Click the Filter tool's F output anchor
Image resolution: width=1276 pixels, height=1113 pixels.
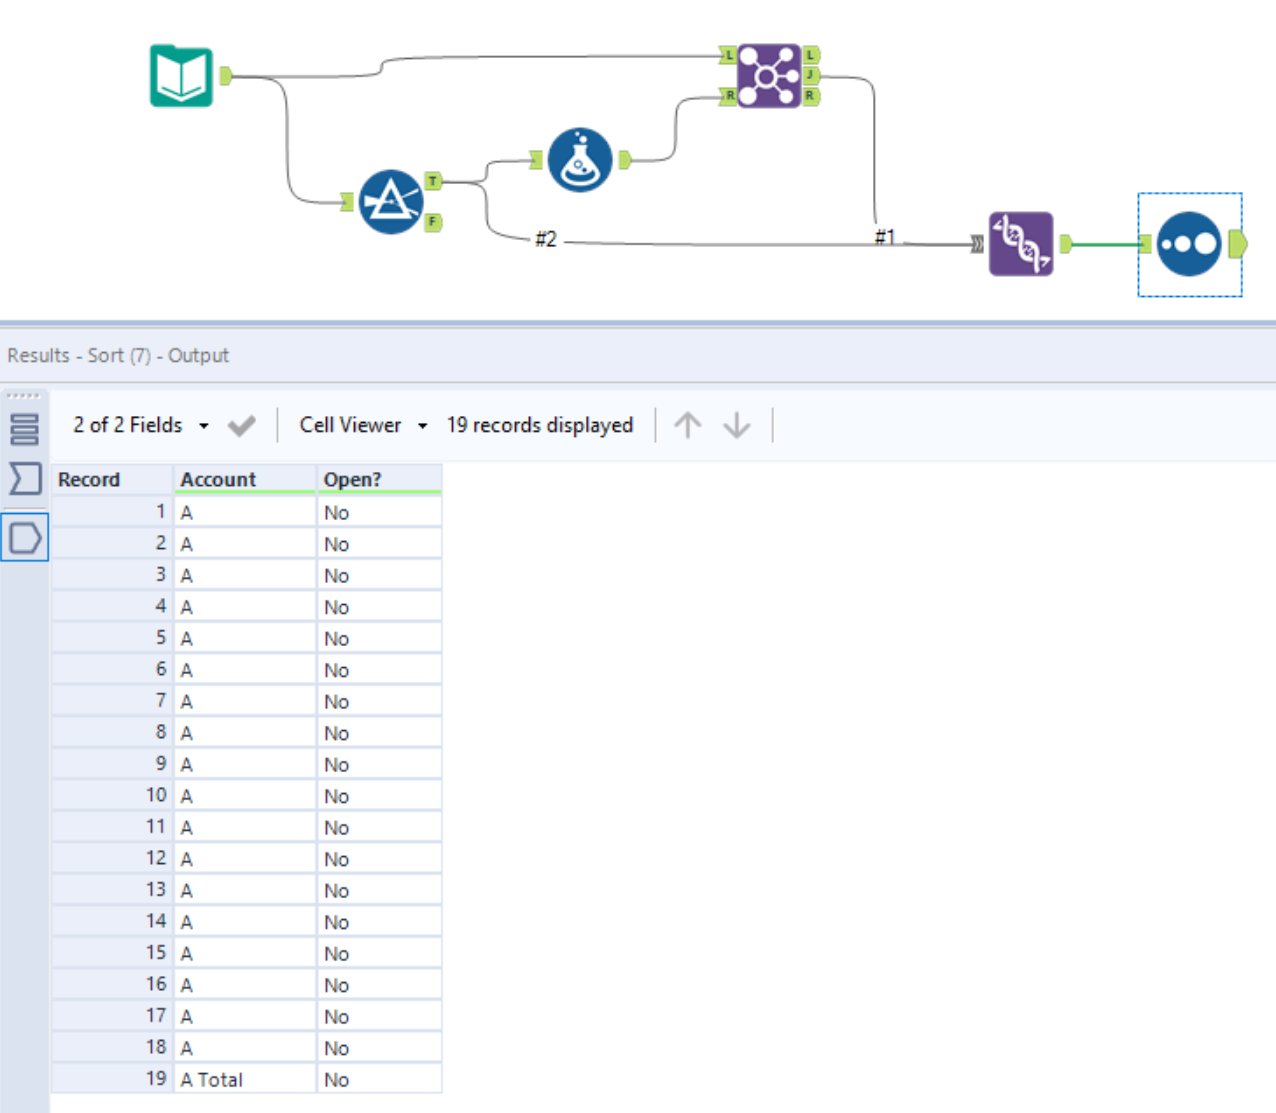tap(432, 221)
